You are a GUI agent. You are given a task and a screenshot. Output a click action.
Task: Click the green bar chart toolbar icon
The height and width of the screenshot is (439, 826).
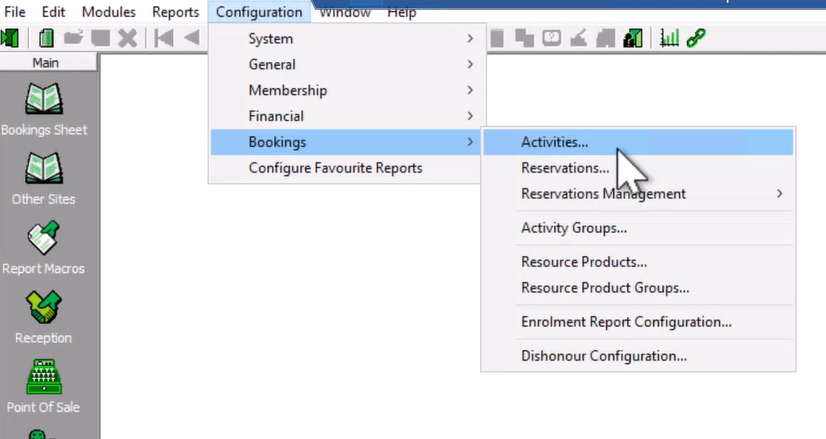(x=670, y=38)
